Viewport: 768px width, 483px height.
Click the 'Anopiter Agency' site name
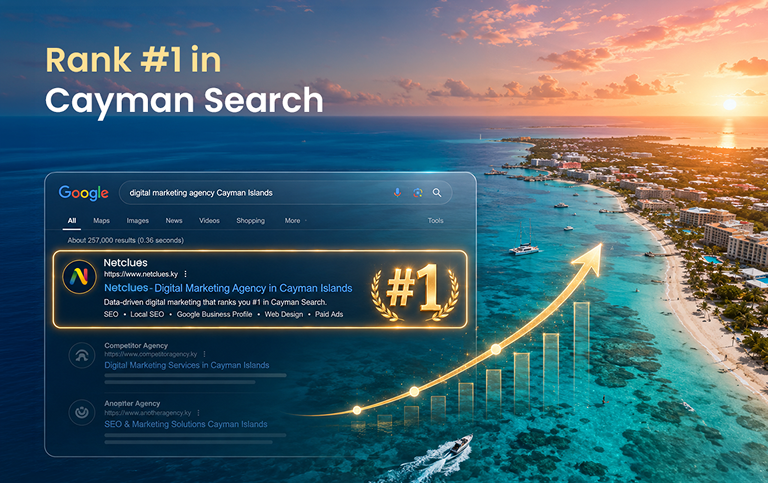point(132,403)
